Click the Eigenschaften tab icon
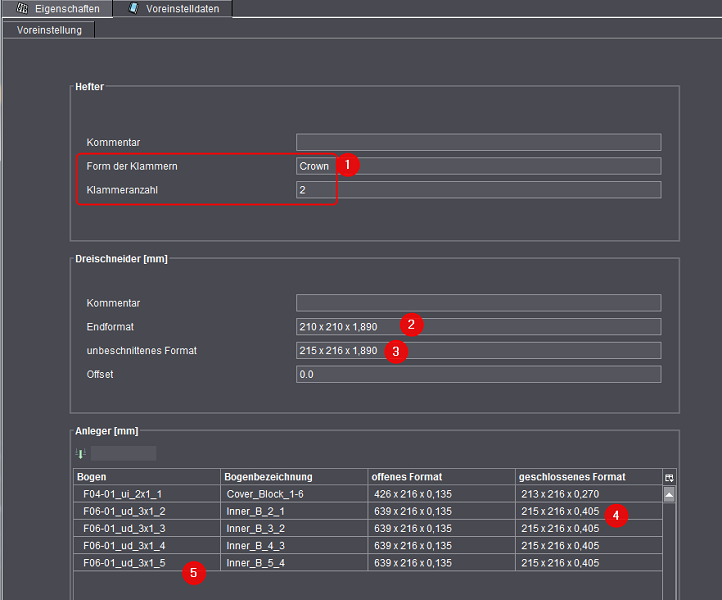This screenshot has width=722, height=600. [22, 8]
